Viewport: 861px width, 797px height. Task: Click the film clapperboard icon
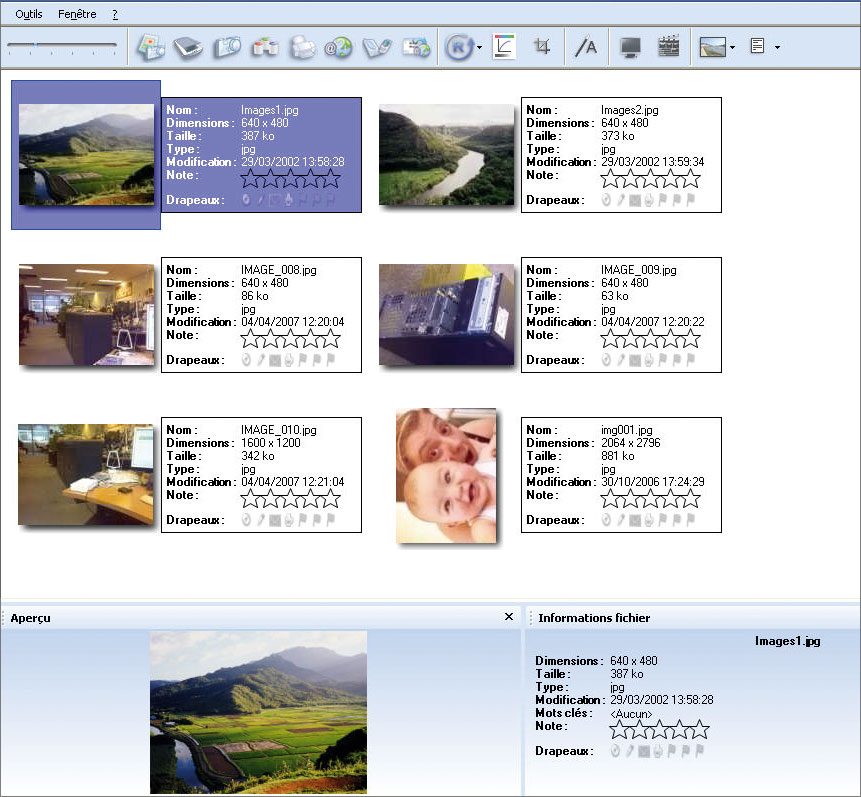[x=668, y=47]
